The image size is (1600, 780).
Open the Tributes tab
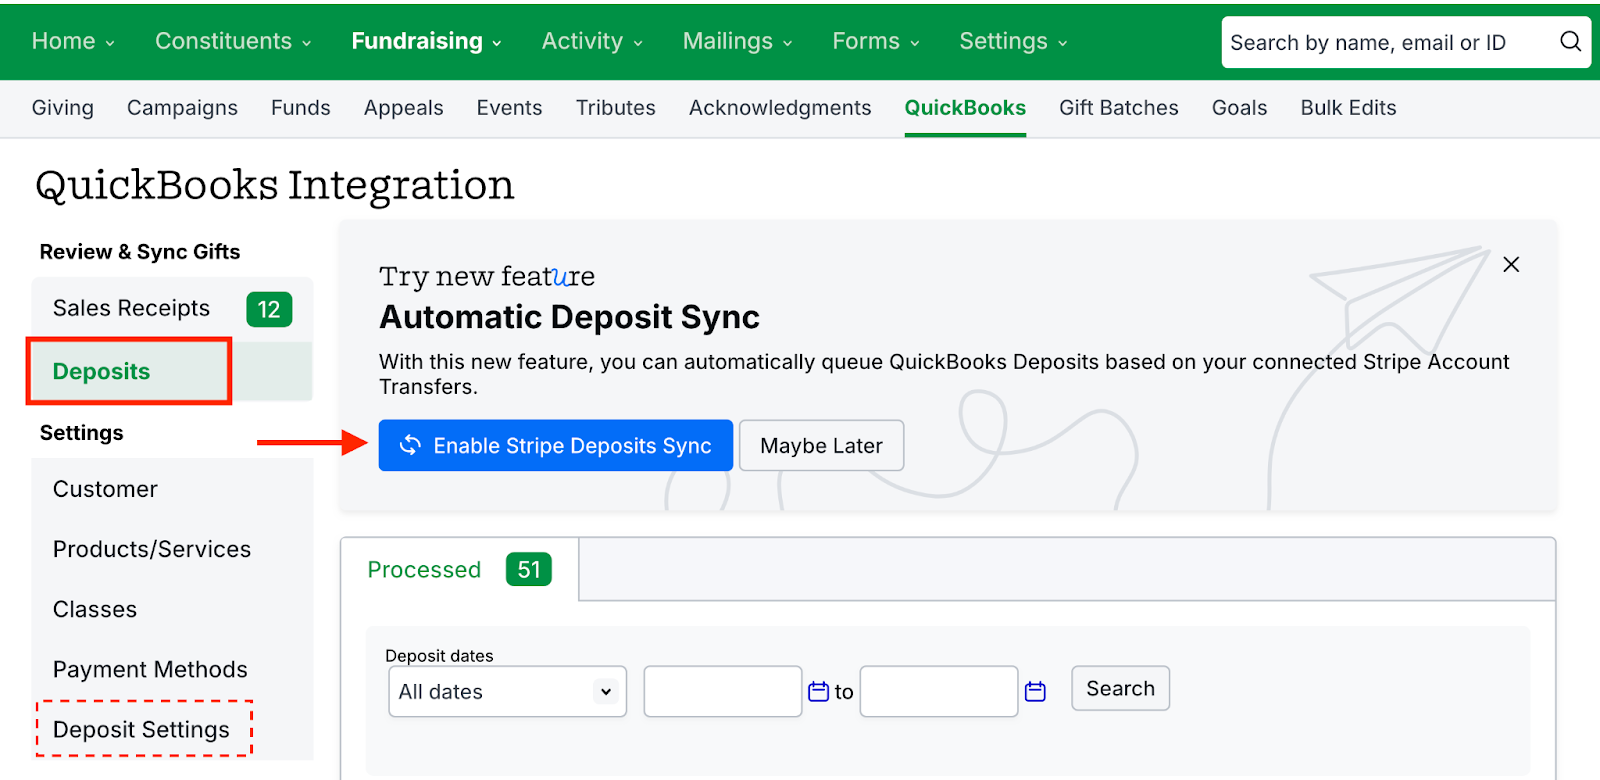click(x=615, y=108)
